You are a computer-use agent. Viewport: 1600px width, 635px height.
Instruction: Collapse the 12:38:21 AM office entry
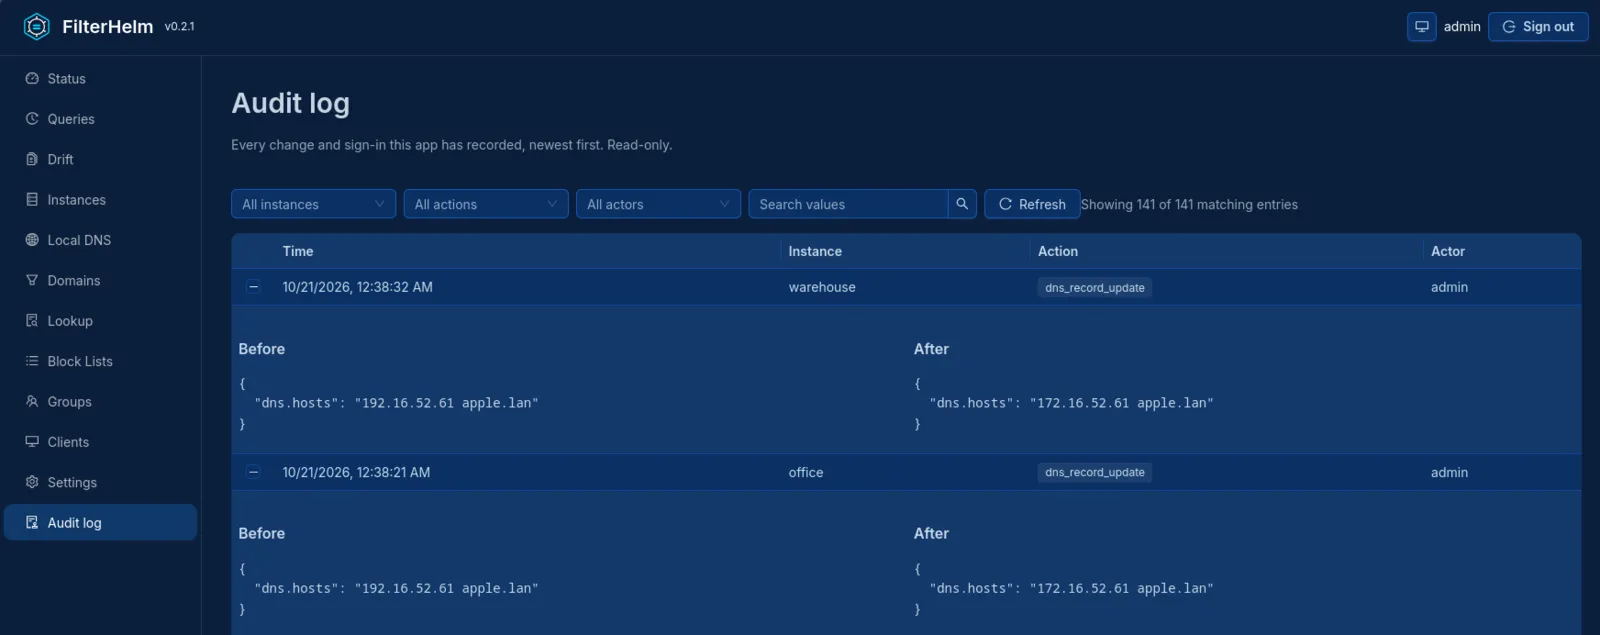click(253, 472)
